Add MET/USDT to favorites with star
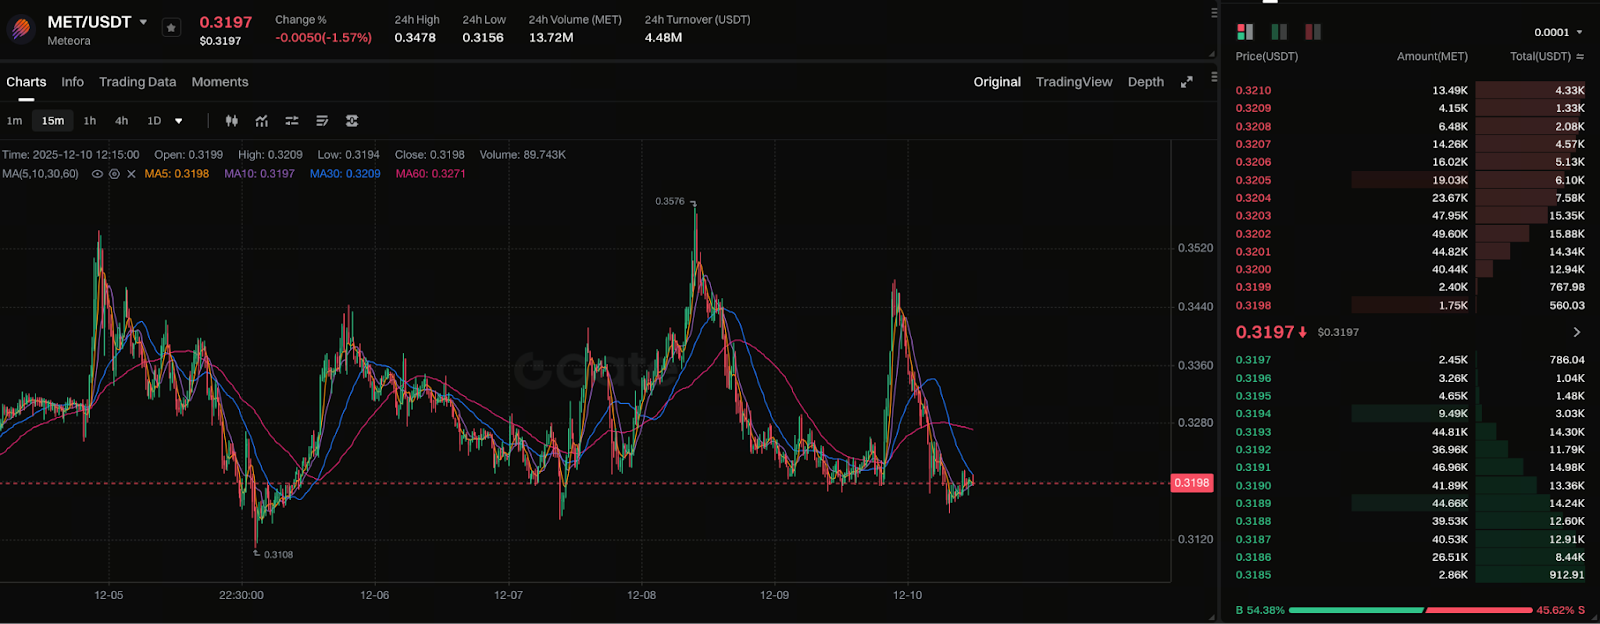 click(x=171, y=28)
